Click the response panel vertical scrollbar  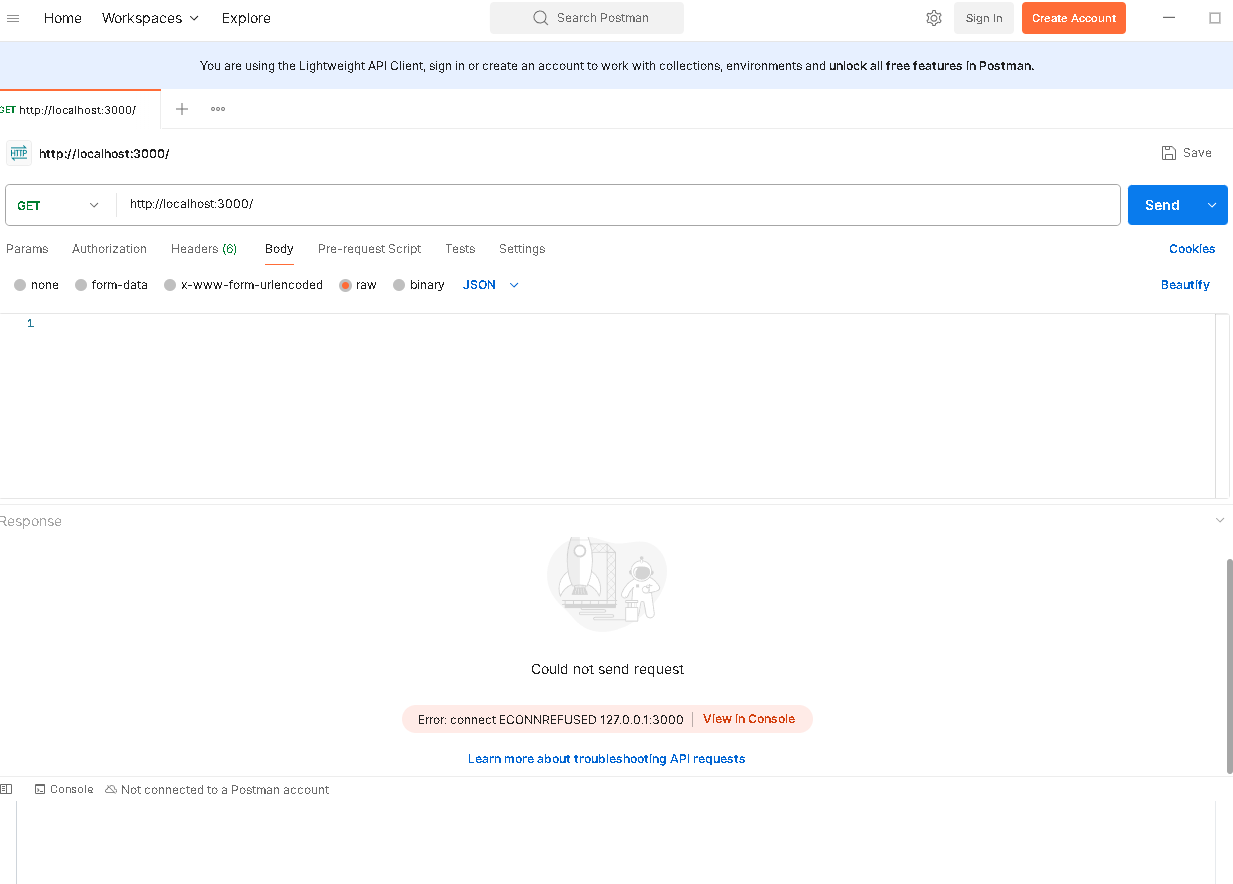(1229, 665)
